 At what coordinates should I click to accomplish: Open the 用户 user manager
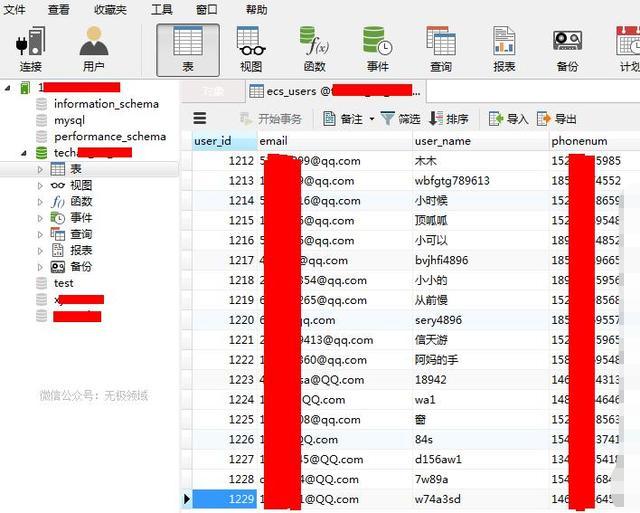point(94,49)
